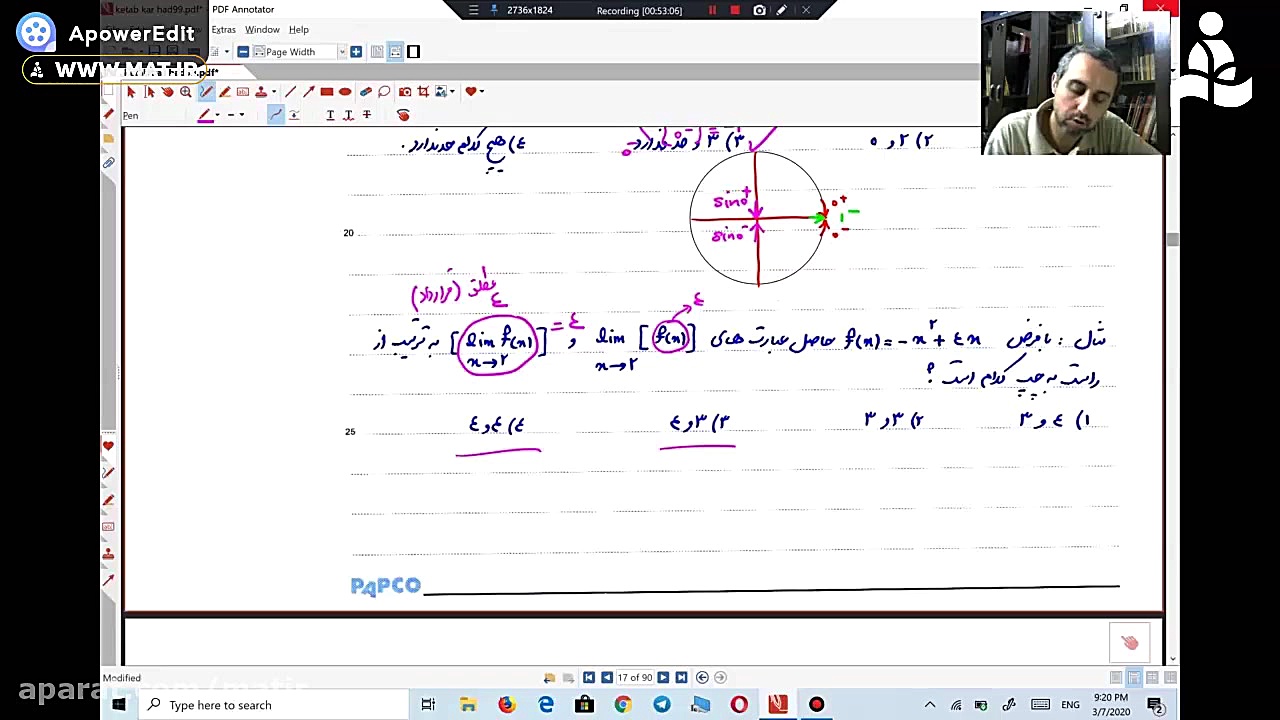The image size is (1280, 720).
Task: Open the Page Width zoom dropdown
Action: click(x=342, y=52)
